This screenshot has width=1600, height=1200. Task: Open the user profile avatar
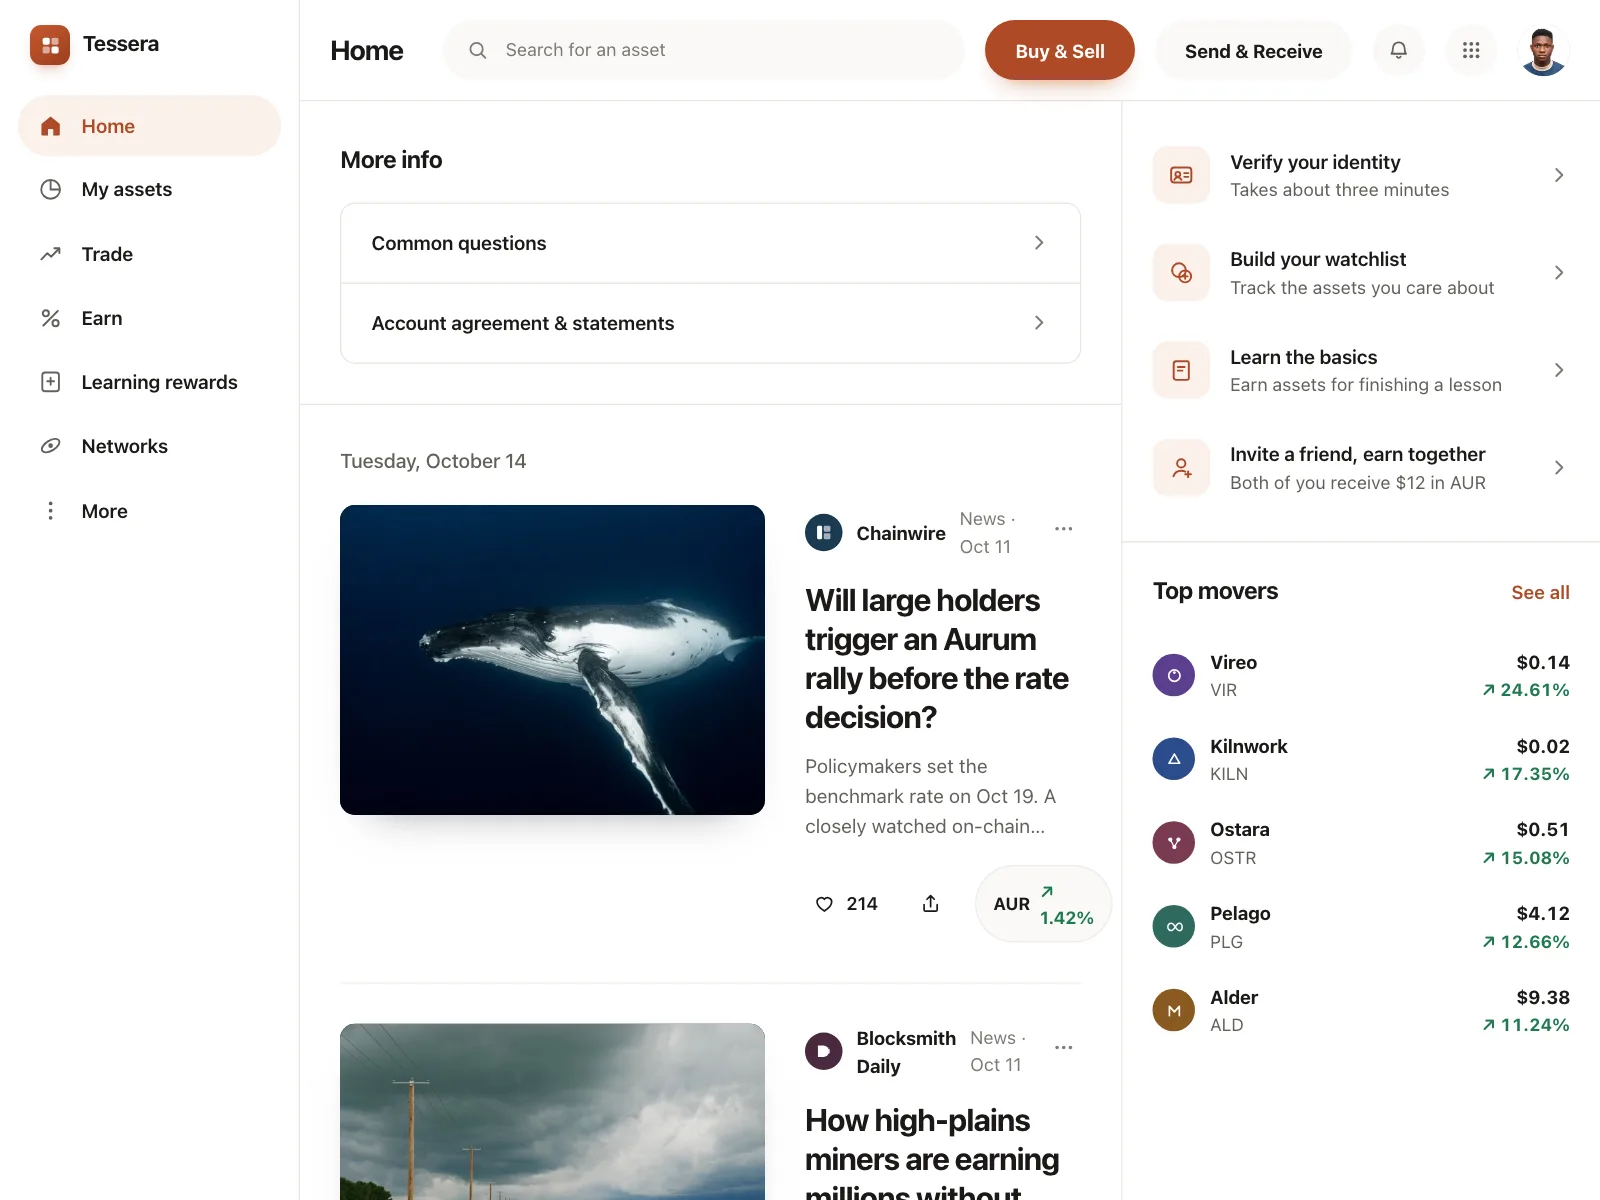(x=1543, y=50)
